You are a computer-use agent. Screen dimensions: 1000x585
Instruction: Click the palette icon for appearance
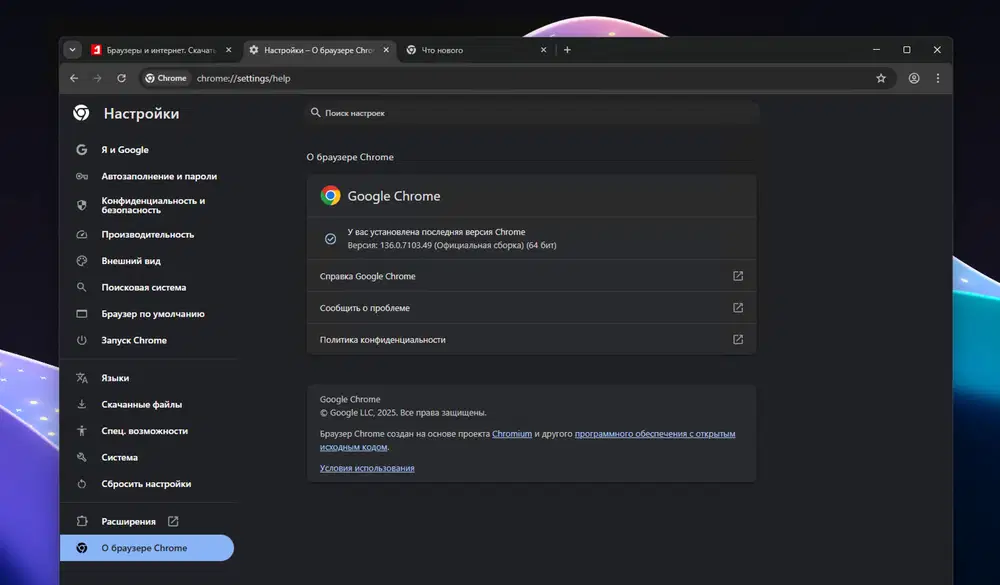(82, 261)
